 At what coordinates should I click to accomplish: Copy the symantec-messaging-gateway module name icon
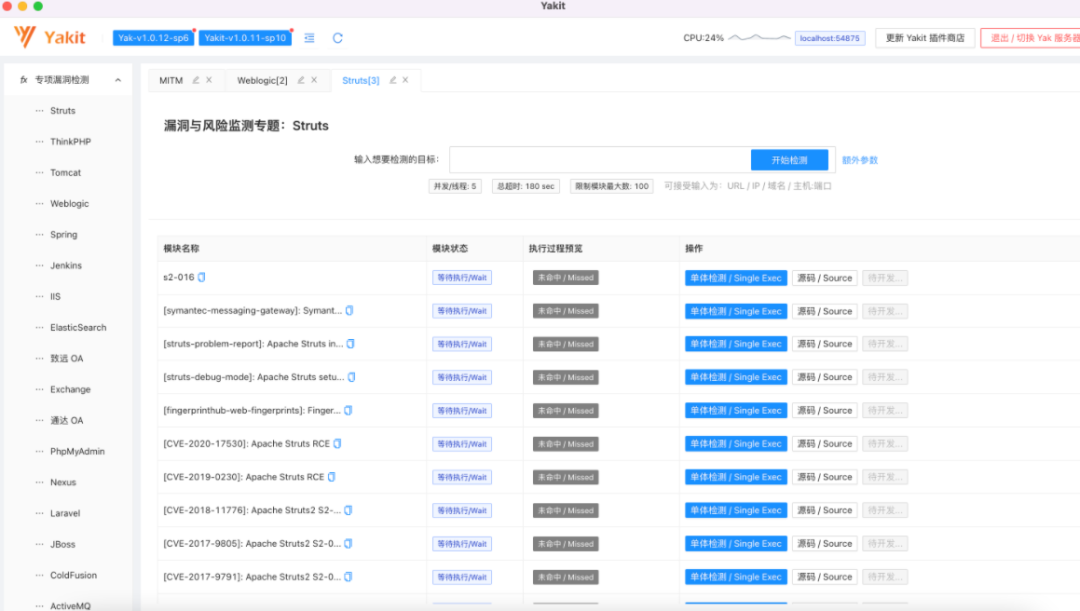pos(349,311)
